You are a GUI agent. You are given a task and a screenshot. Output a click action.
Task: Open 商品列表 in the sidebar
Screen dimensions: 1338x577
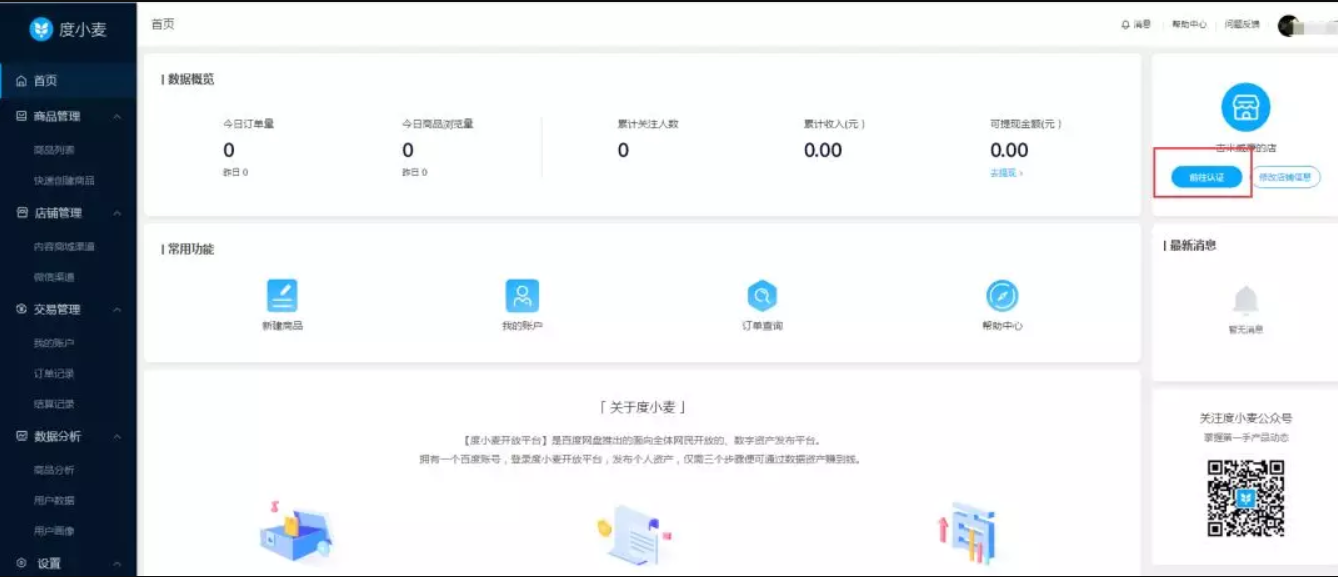click(54, 150)
